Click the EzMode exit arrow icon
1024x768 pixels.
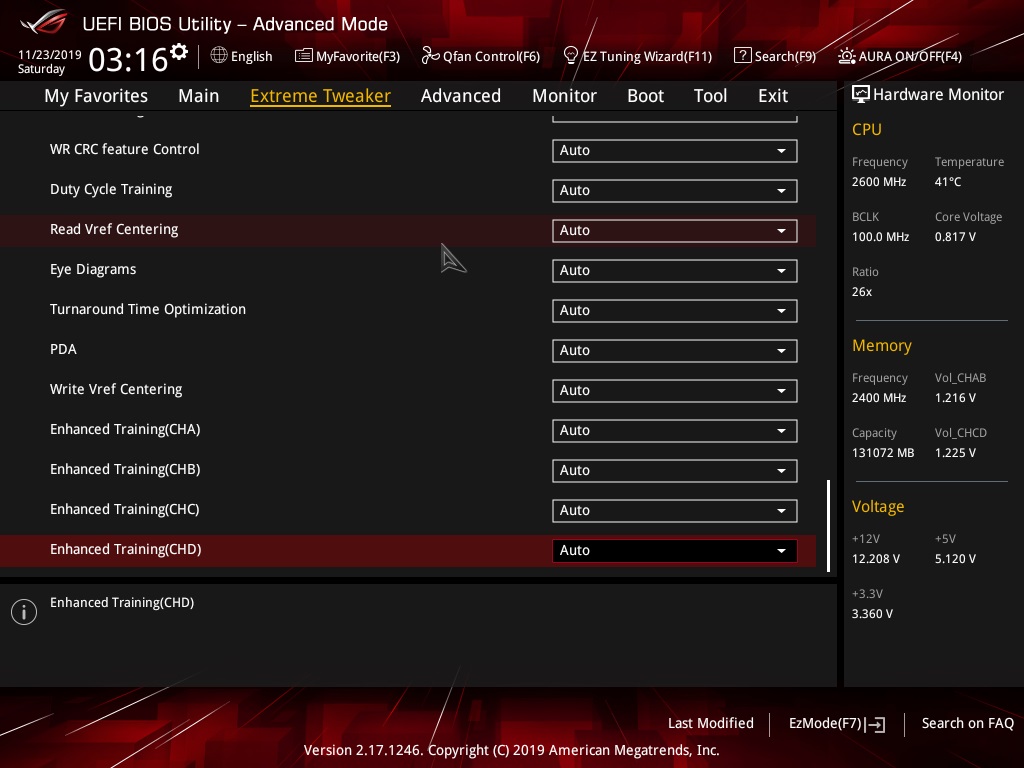click(x=875, y=724)
